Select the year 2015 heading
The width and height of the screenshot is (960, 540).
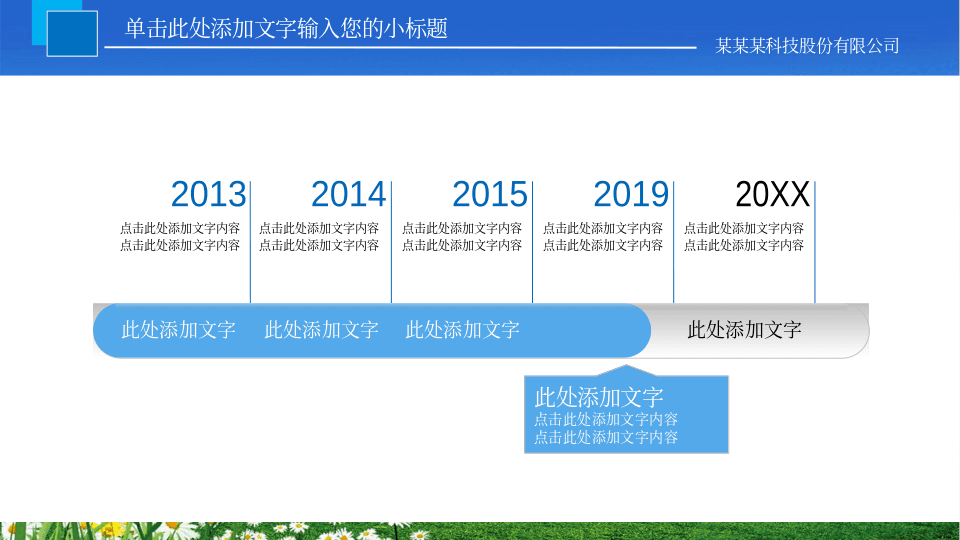click(x=490, y=194)
